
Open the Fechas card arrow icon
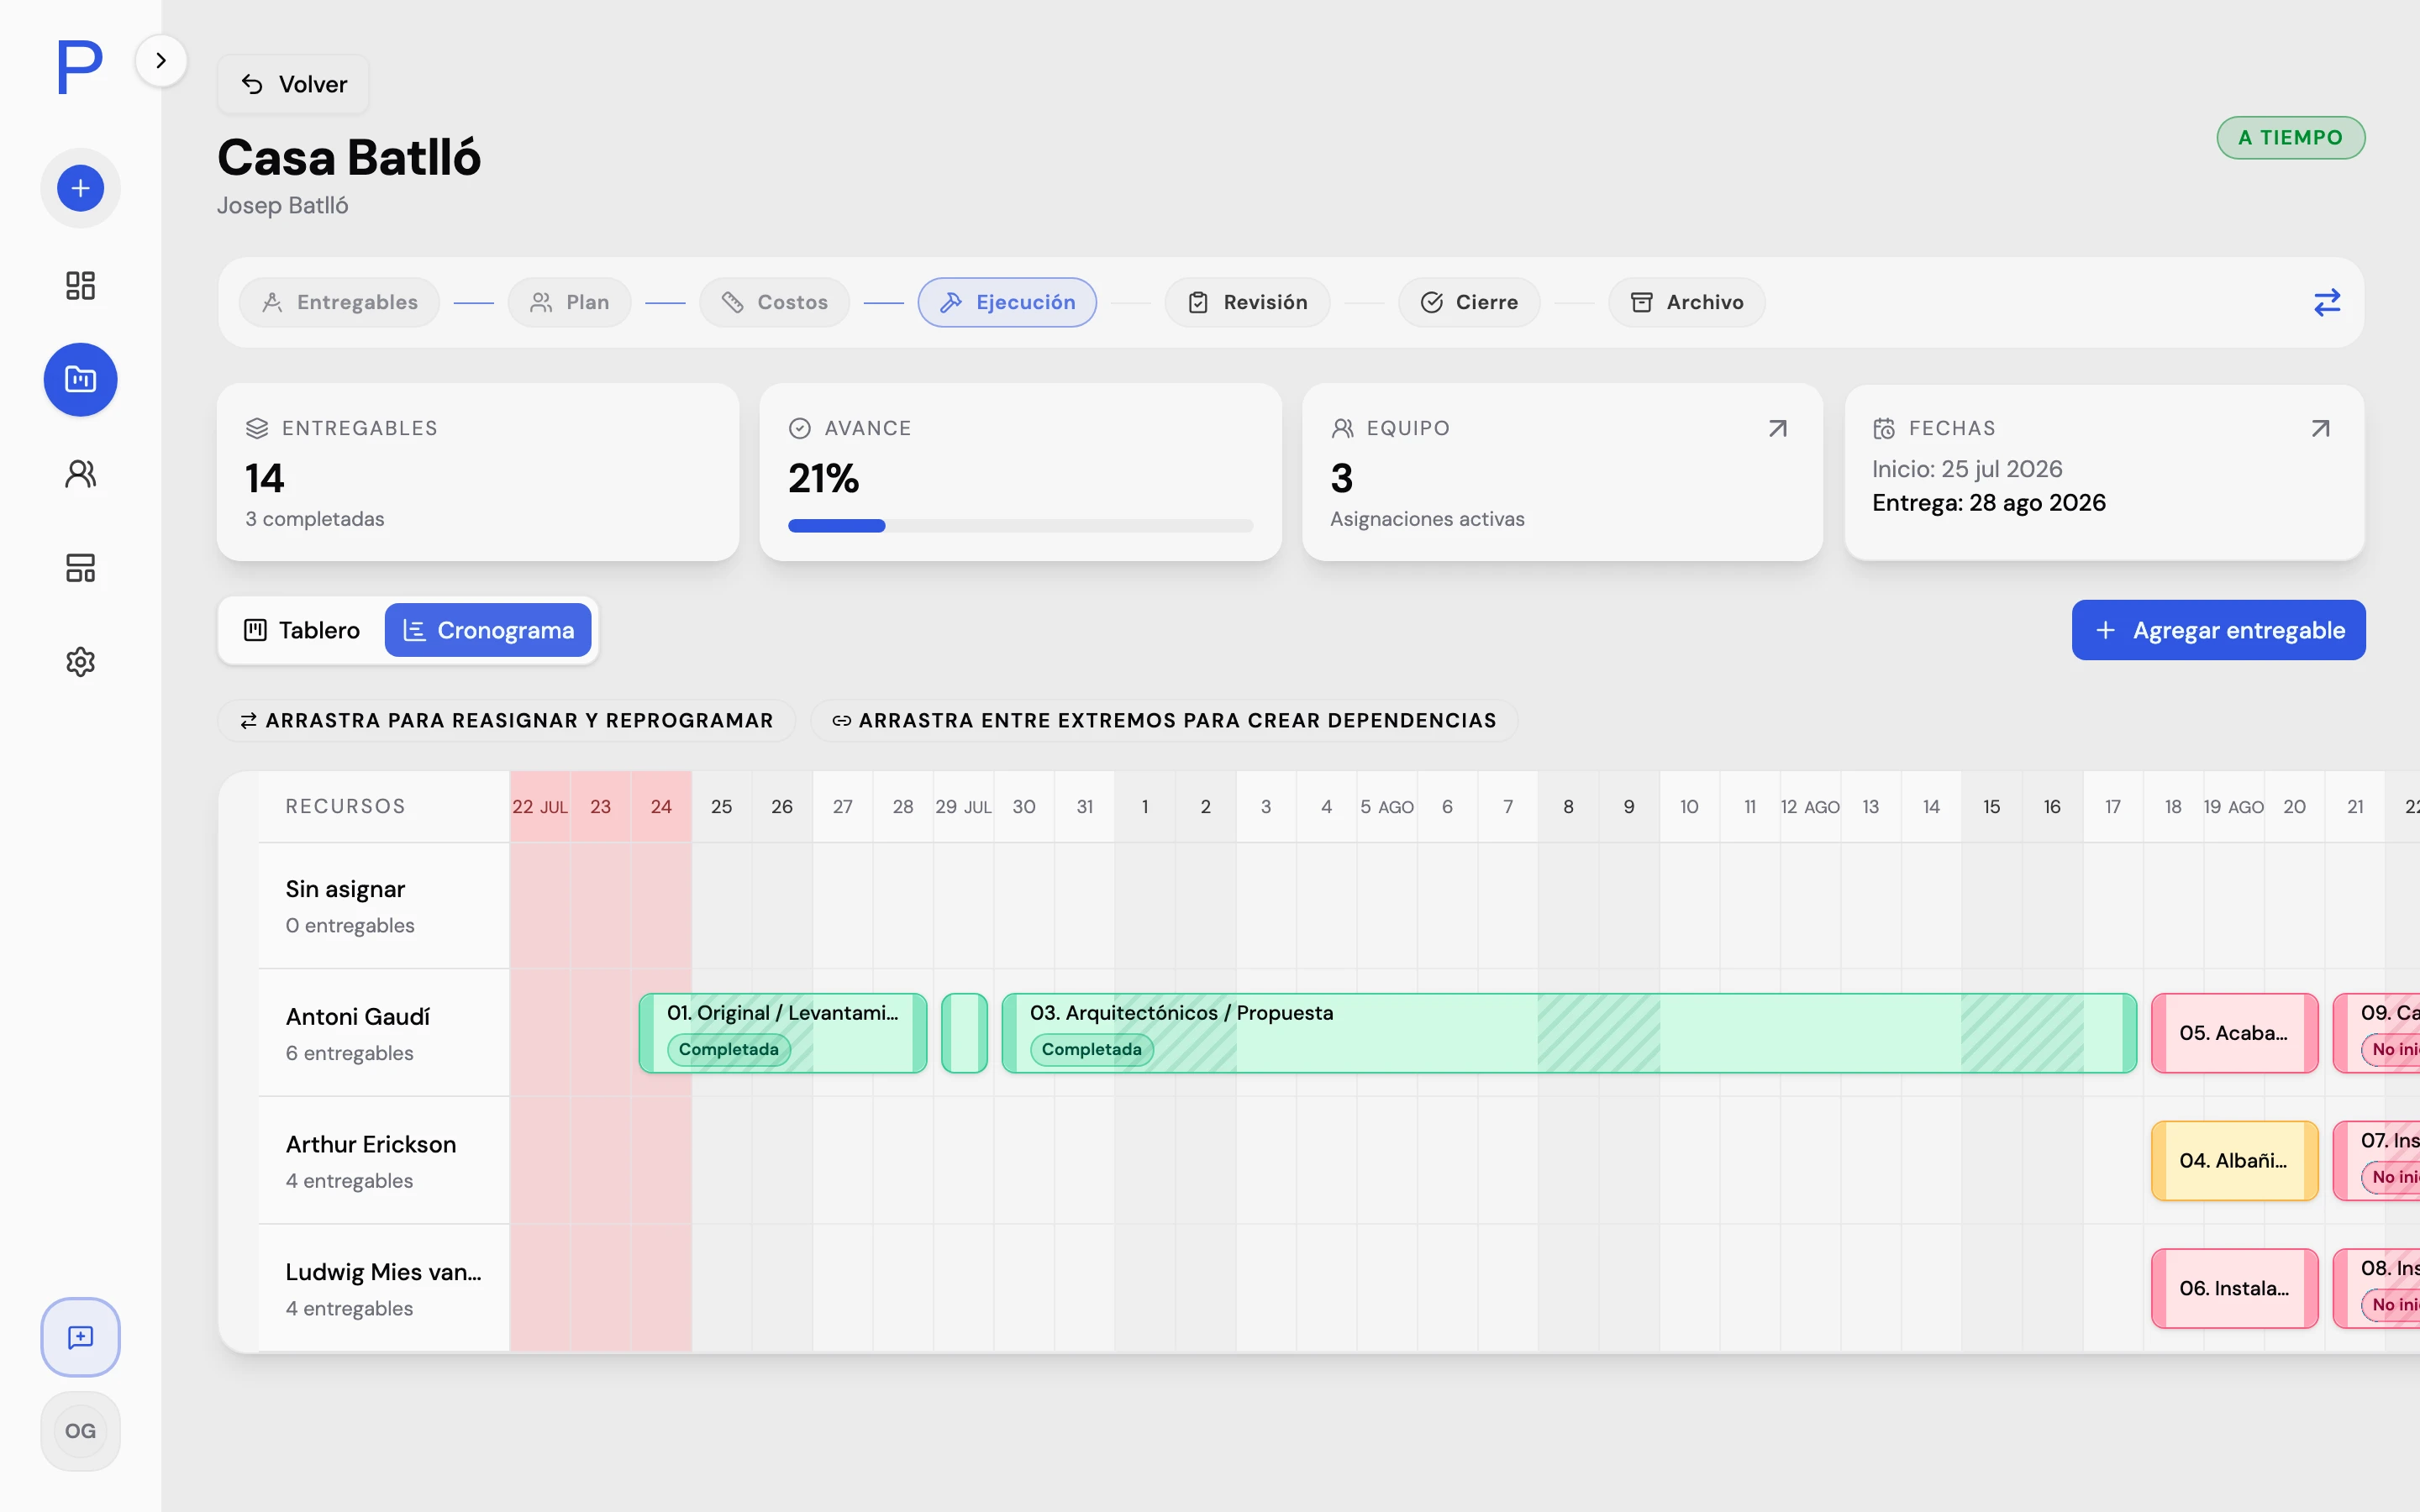pyautogui.click(x=2321, y=428)
